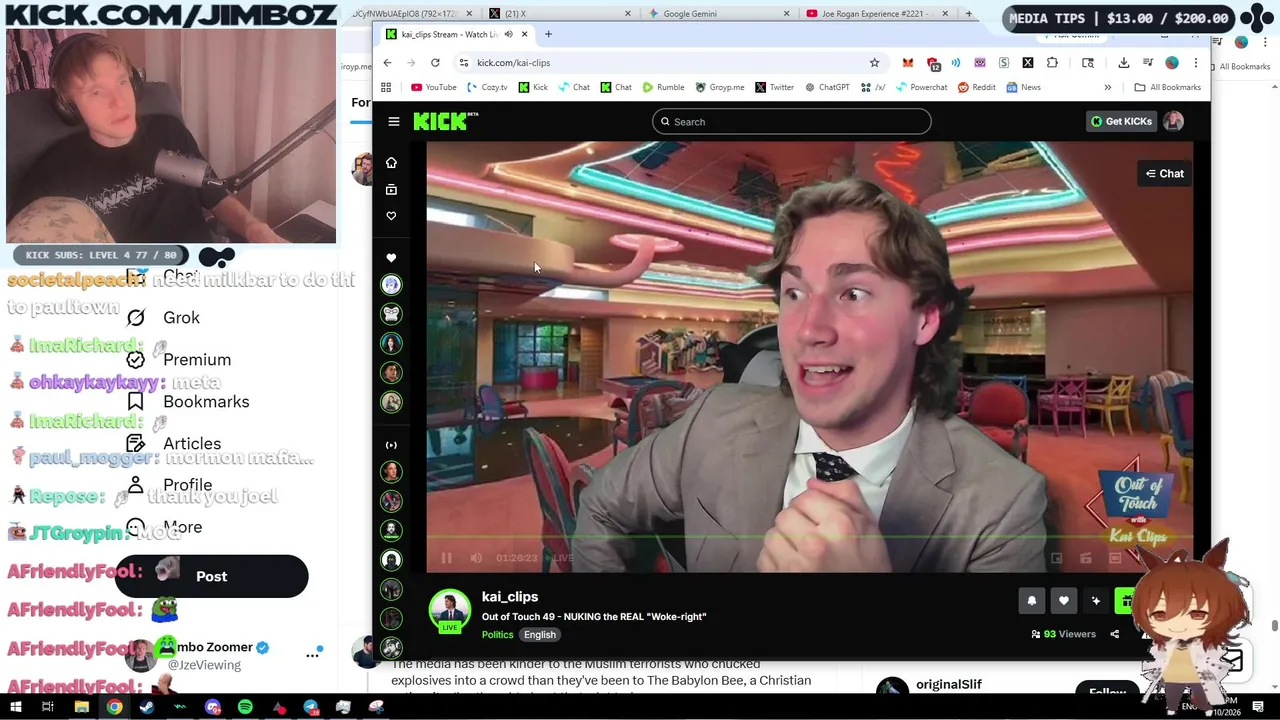Open a new tab in front window

[x=548, y=34]
